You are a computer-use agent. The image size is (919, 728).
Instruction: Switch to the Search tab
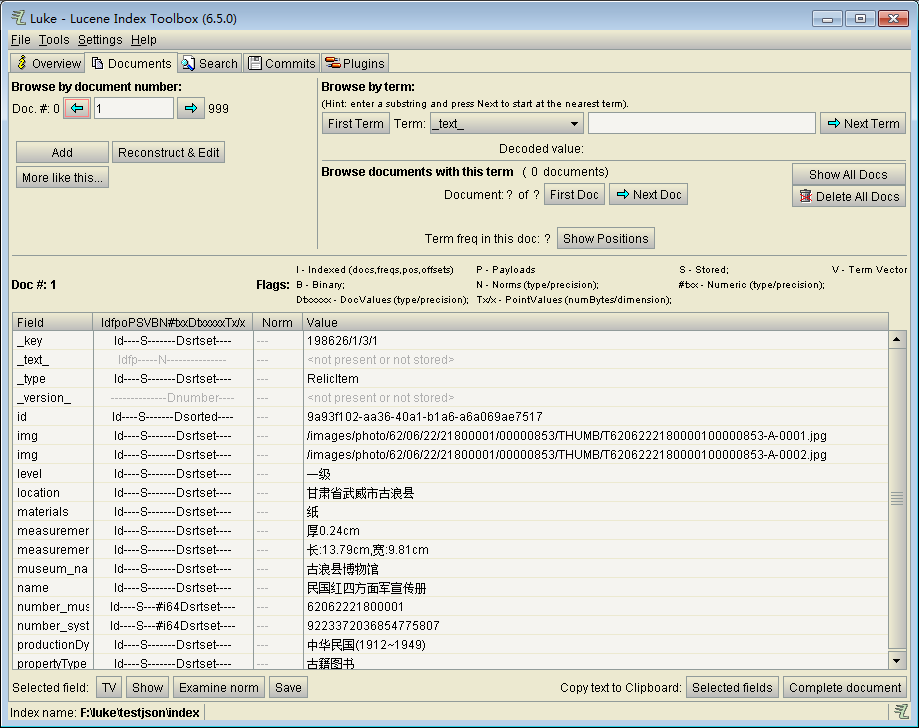[x=210, y=63]
